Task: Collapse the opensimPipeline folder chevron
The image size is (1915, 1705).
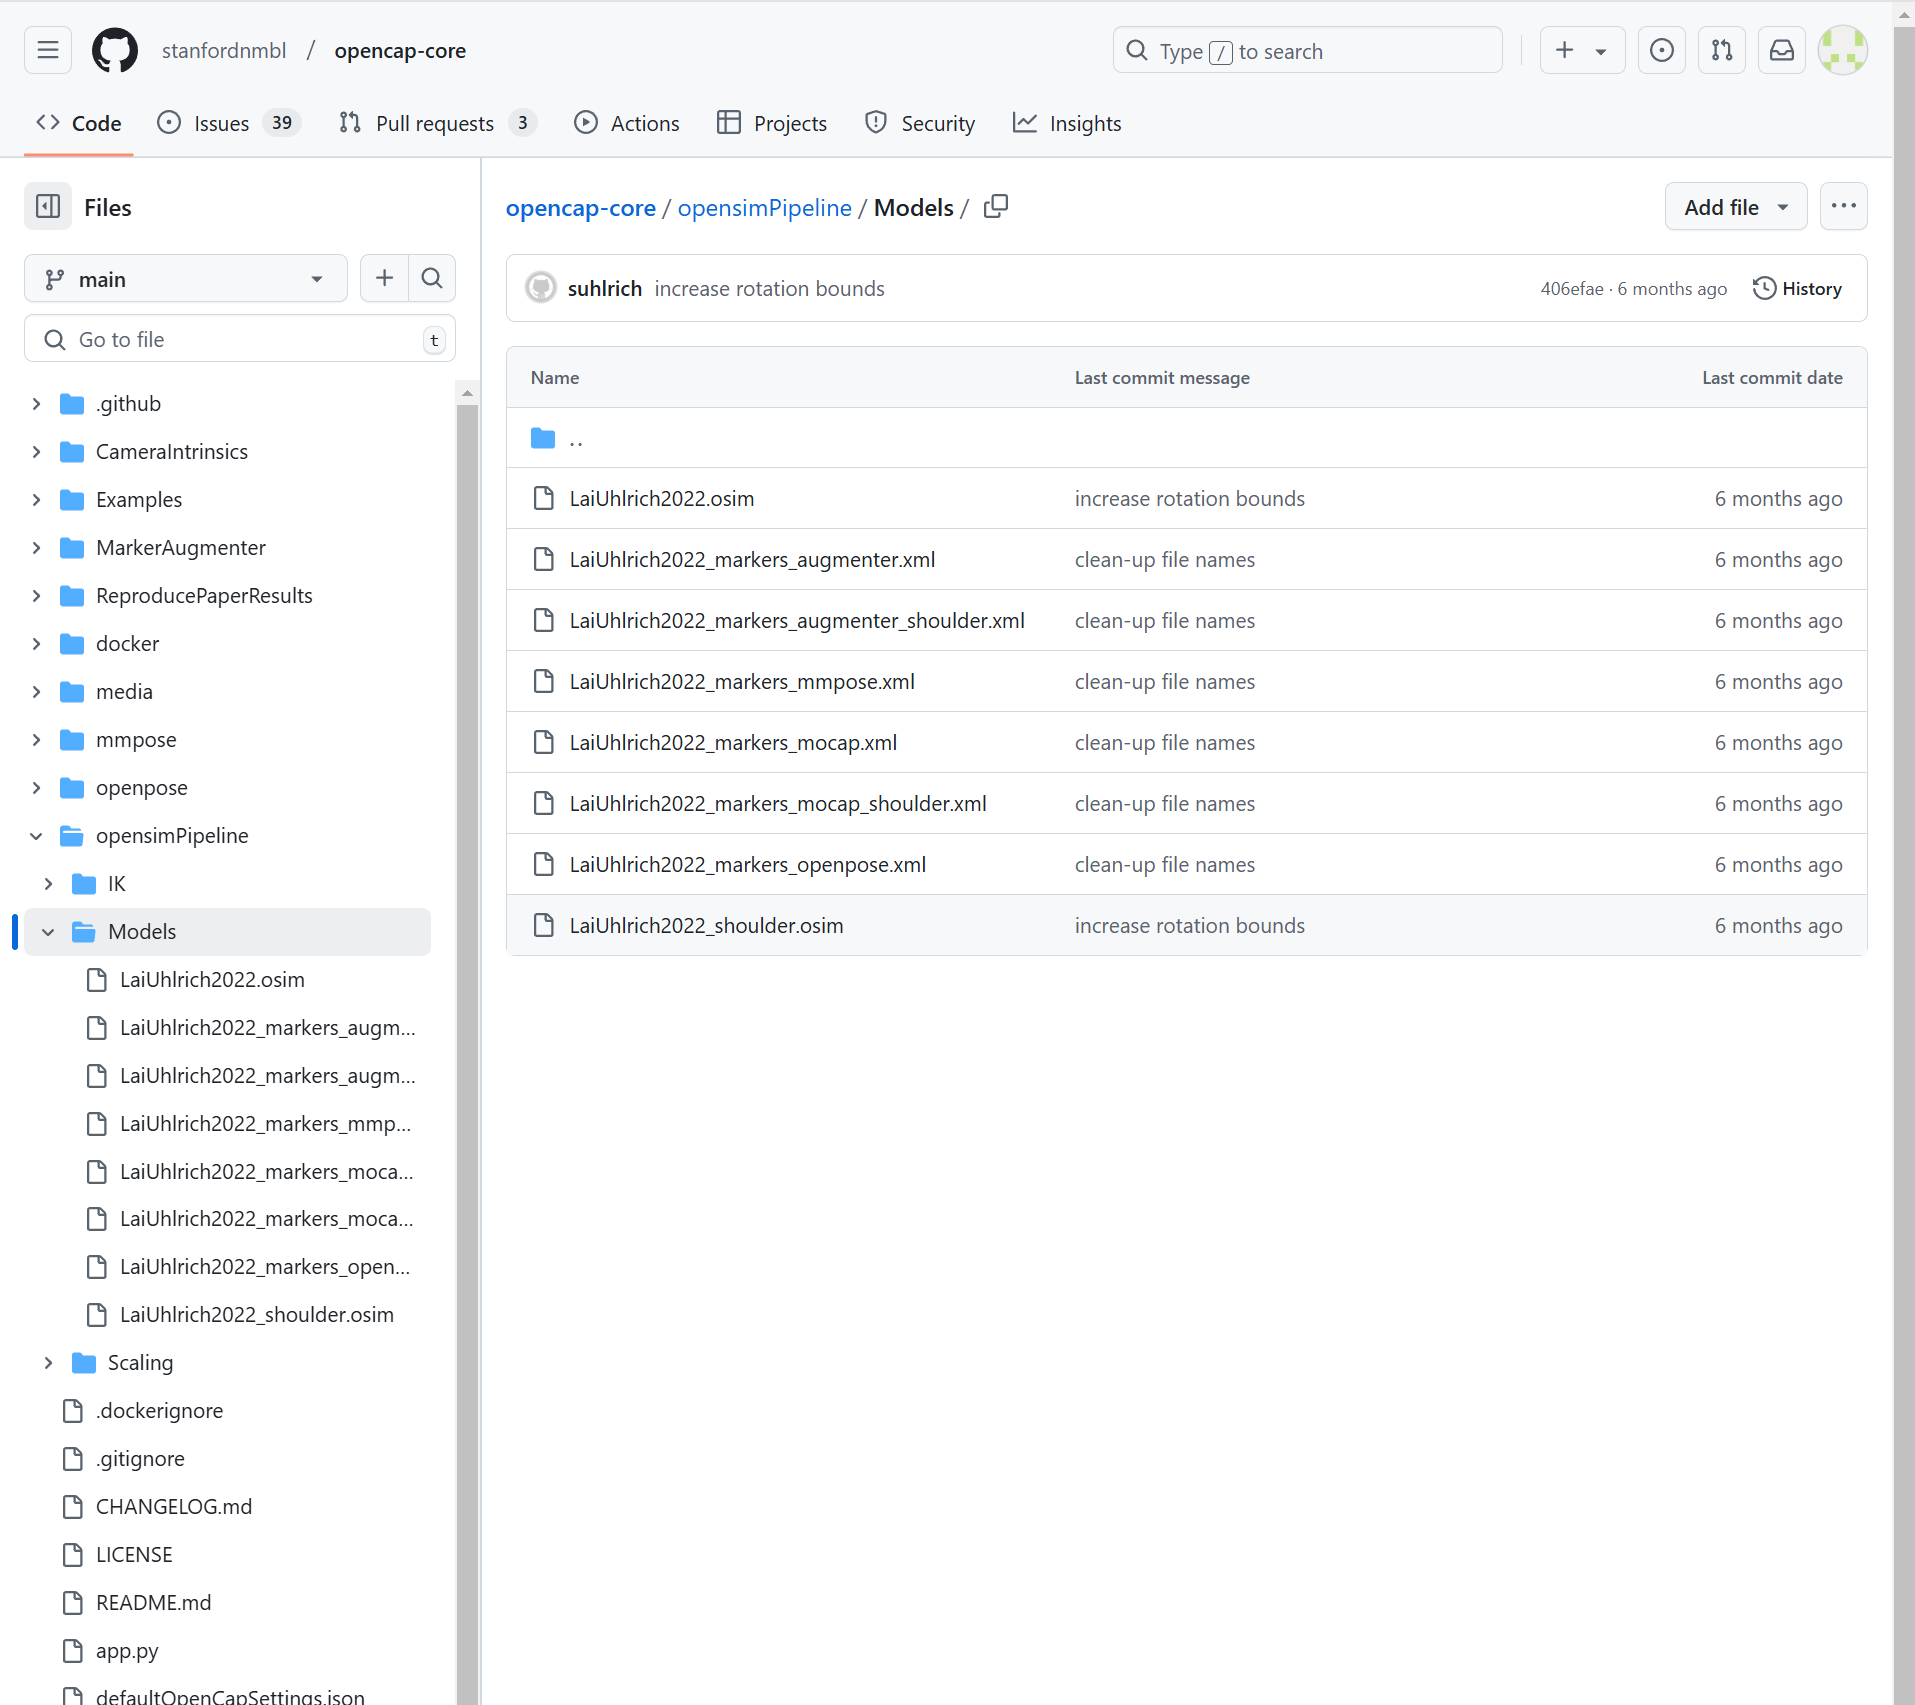Action: pyautogui.click(x=37, y=836)
